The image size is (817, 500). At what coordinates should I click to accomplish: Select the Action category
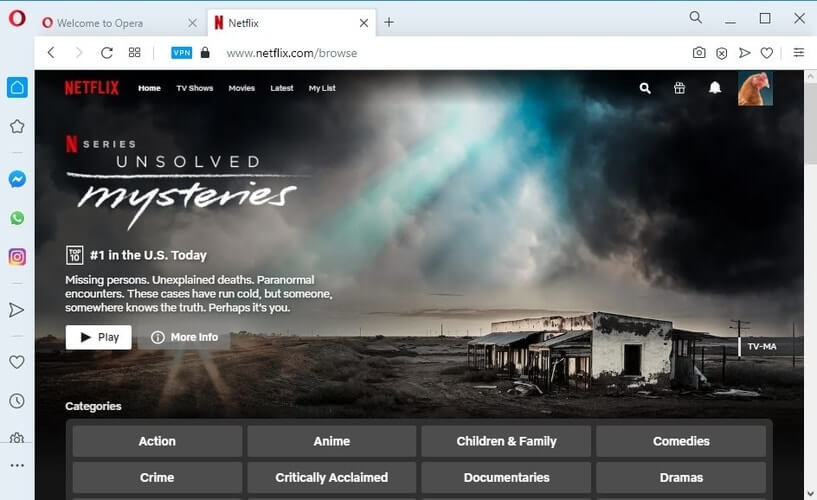point(157,441)
